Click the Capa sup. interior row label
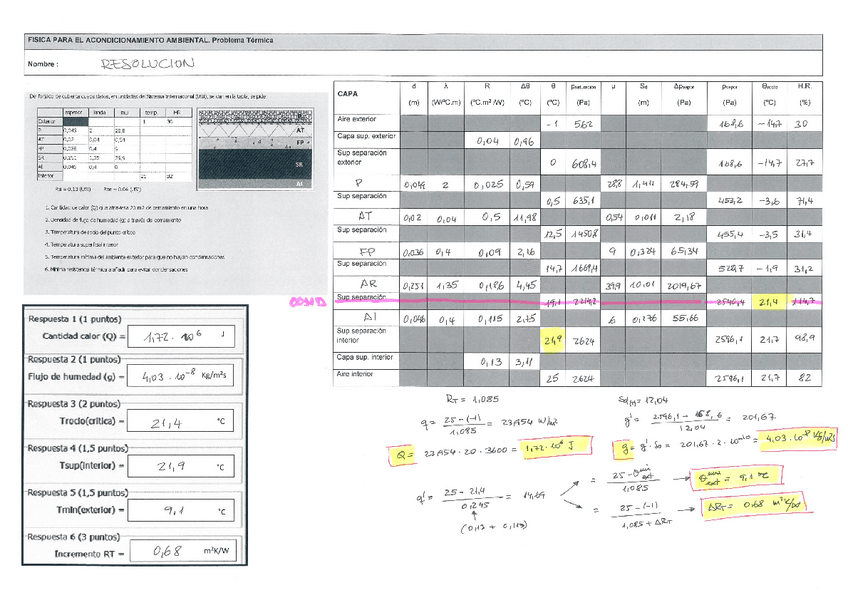 [x=365, y=357]
